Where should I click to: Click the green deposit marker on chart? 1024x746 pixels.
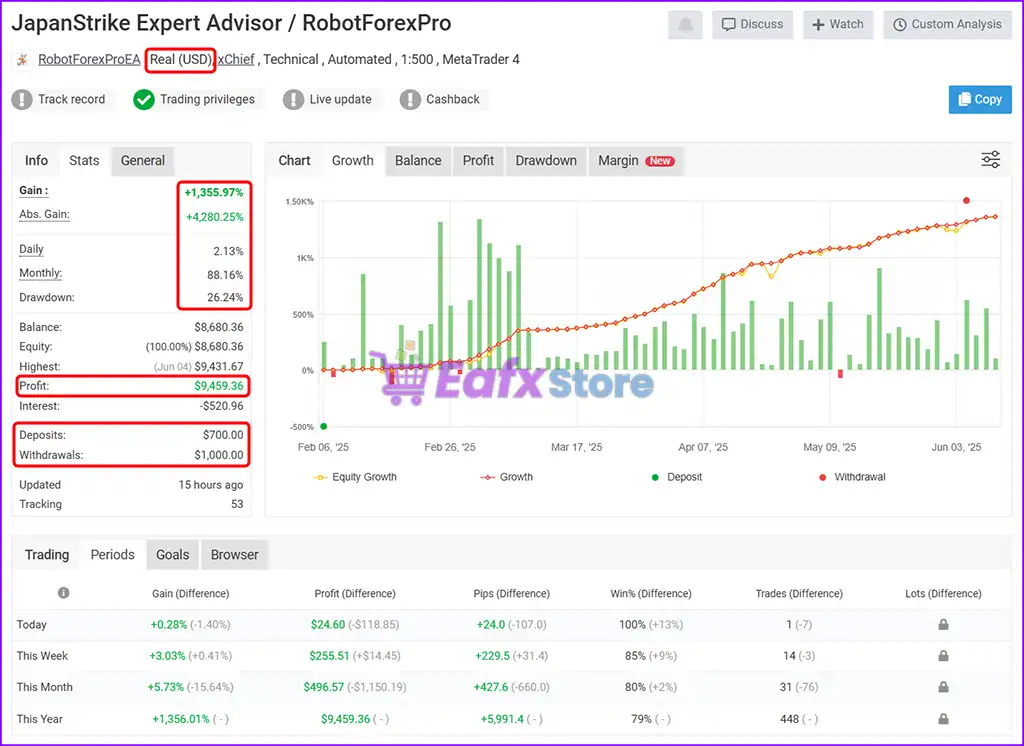(x=323, y=427)
